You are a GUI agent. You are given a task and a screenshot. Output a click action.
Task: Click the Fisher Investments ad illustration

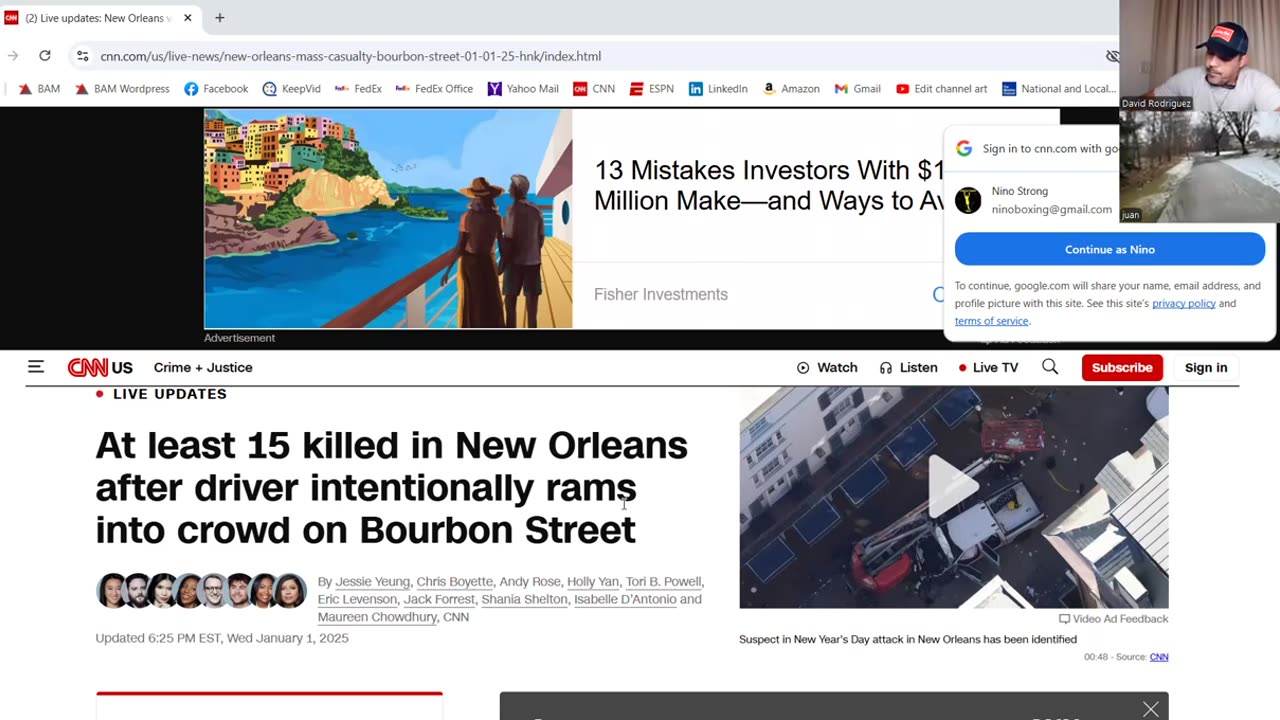tap(388, 219)
